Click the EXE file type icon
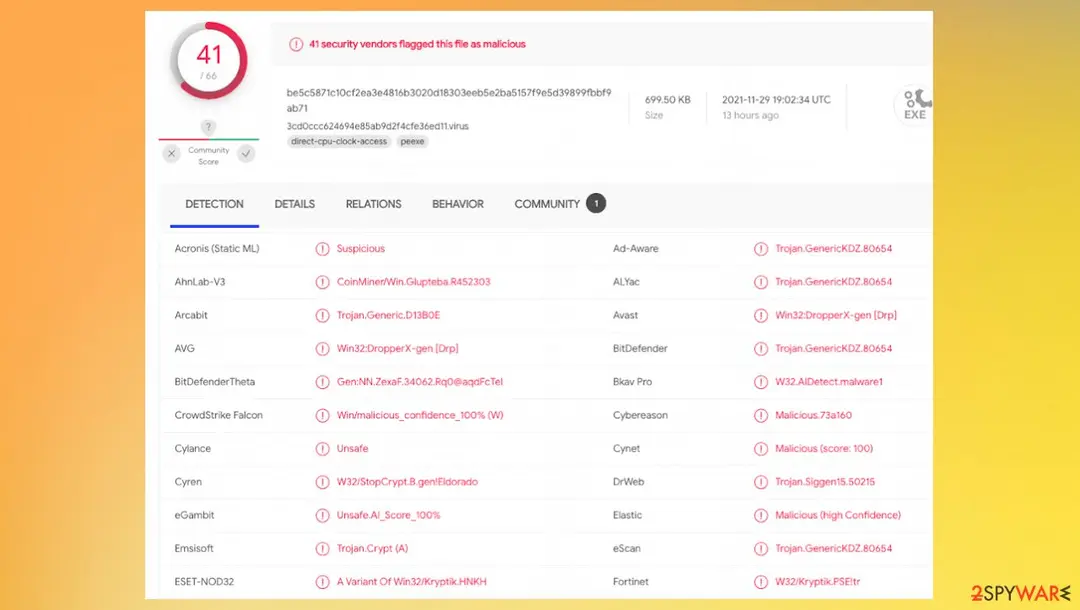Image resolution: width=1080 pixels, height=610 pixels. [x=915, y=105]
